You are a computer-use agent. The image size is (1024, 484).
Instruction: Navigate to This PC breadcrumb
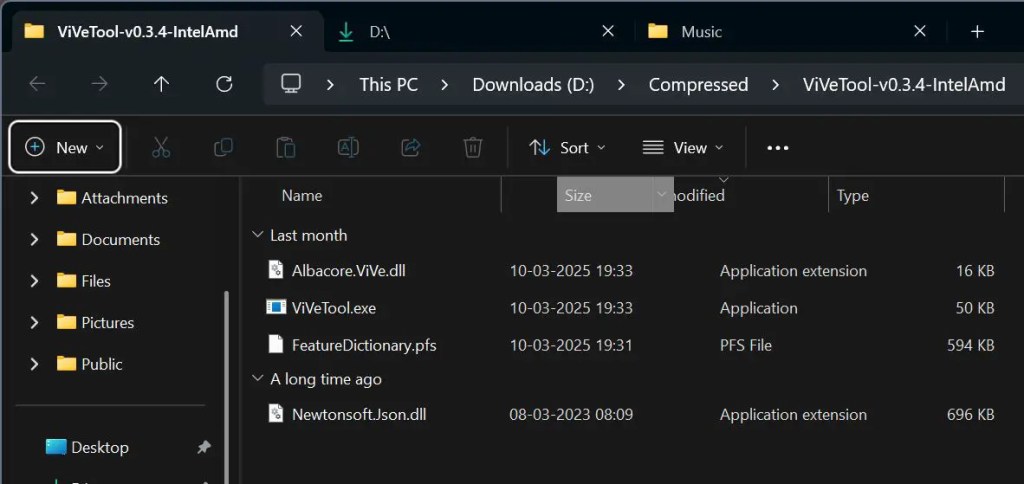(389, 85)
